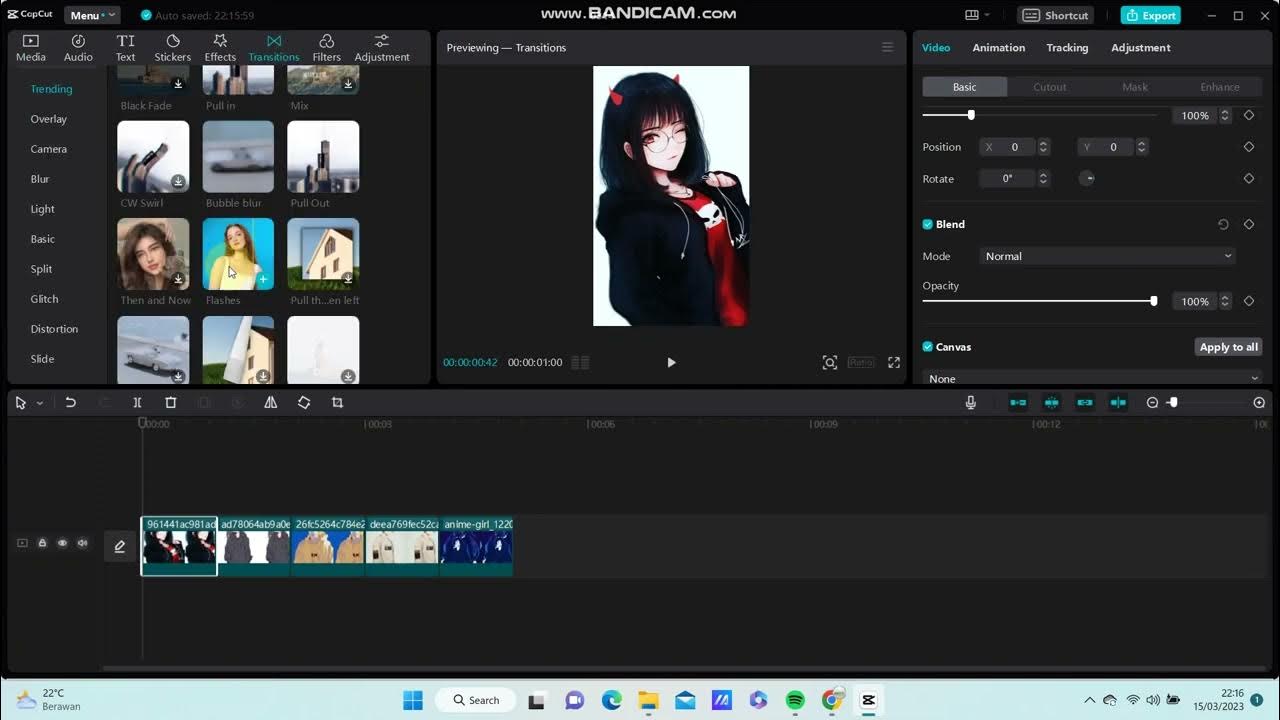Screen dimensions: 1280x720
Task: Click the rotation dial knob
Action: tap(1088, 178)
